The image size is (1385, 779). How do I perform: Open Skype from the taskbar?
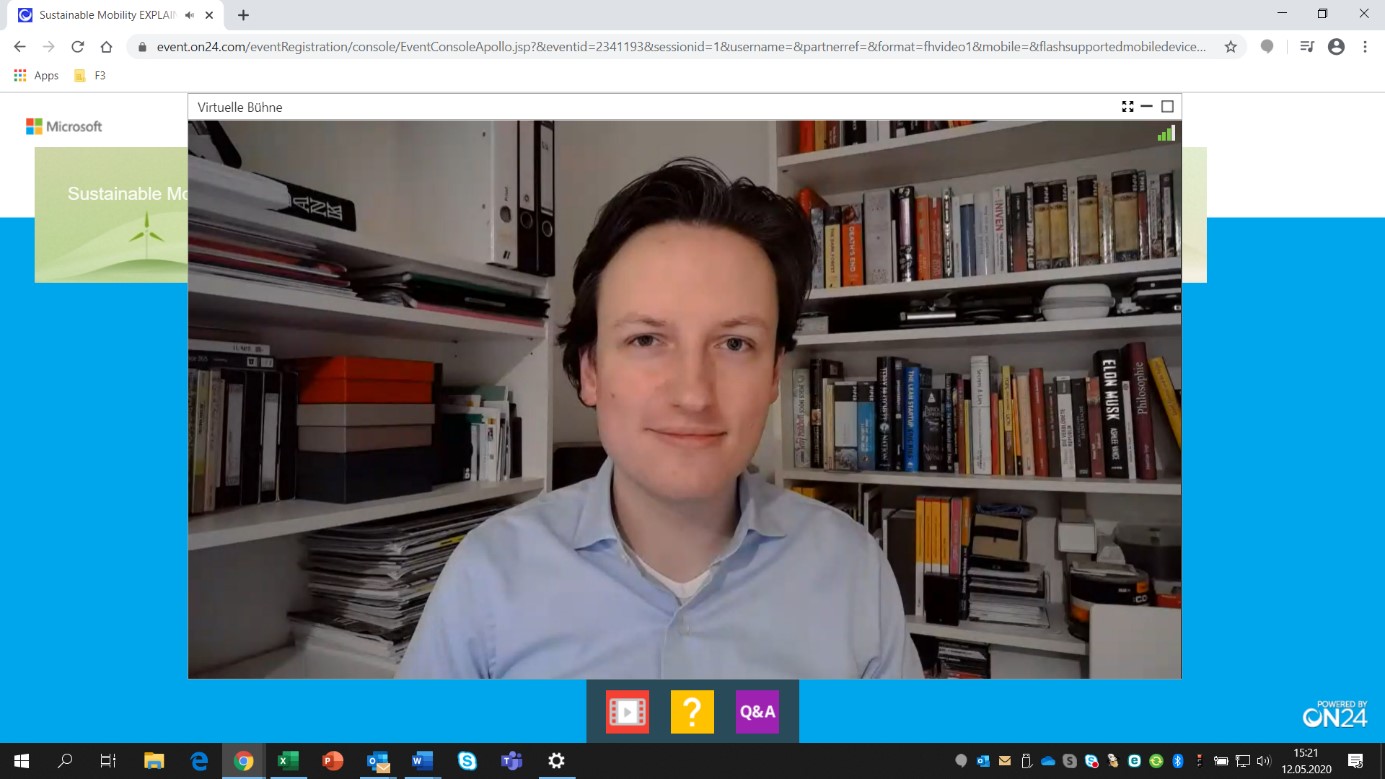click(x=466, y=762)
